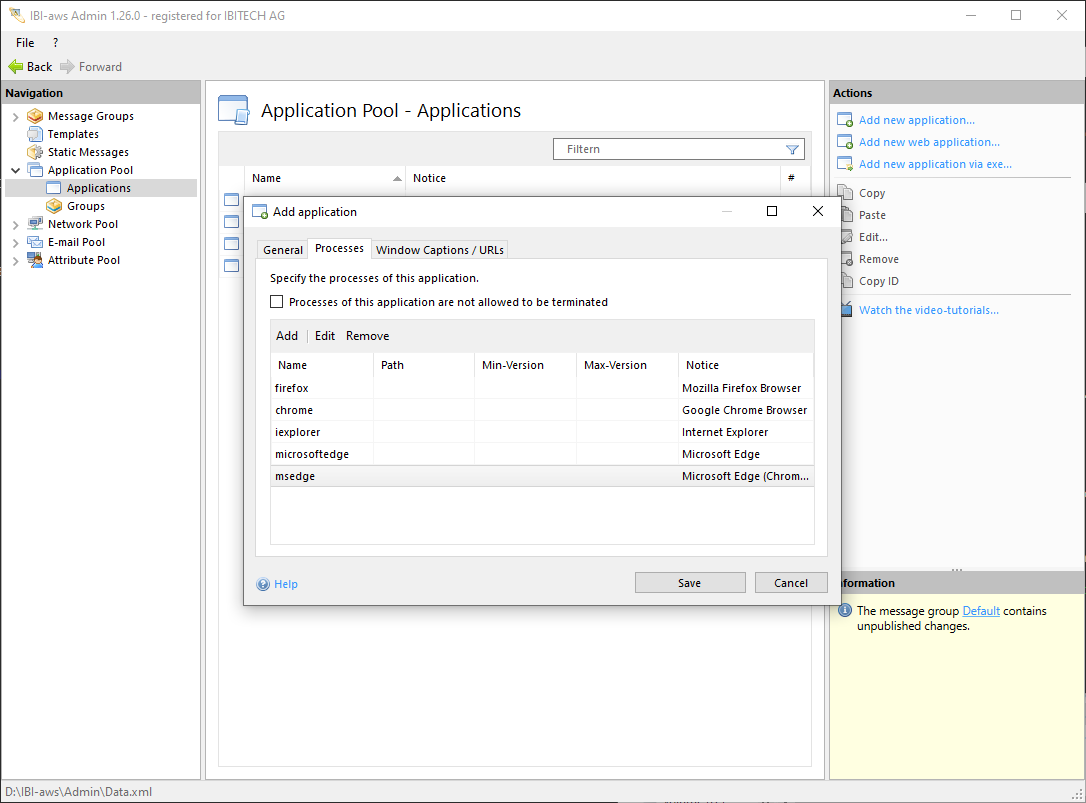Open the Window Captions / URLs tab
1086x803 pixels.
440,250
